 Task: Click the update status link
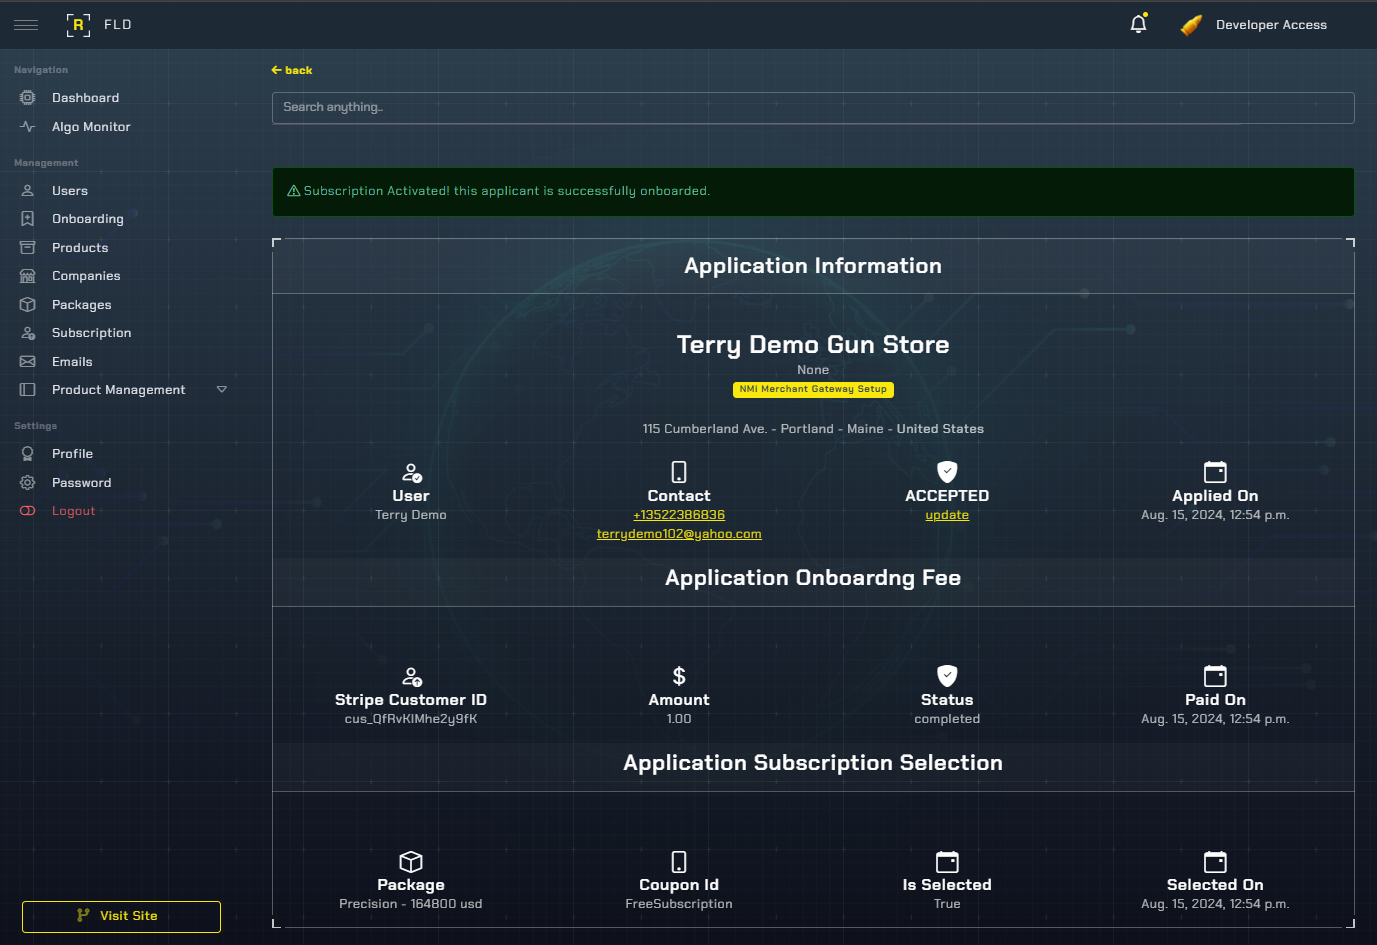click(947, 515)
